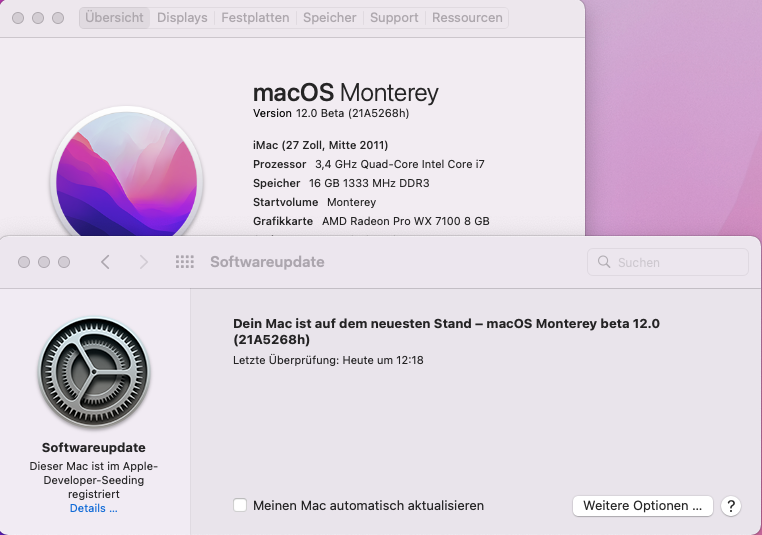Viewport: 762px width, 535px height.
Task: Click the Prozessor 3,4 GHz line
Action: click(368, 164)
